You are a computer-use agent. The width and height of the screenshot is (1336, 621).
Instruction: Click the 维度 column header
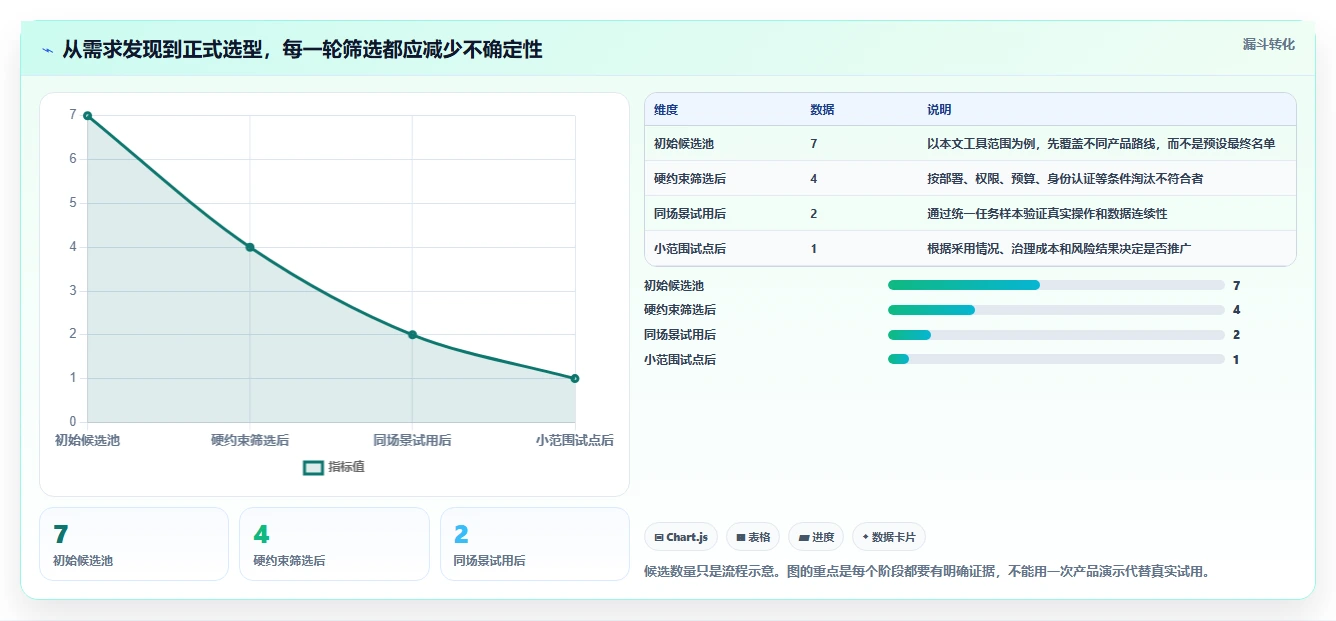pyautogui.click(x=666, y=110)
